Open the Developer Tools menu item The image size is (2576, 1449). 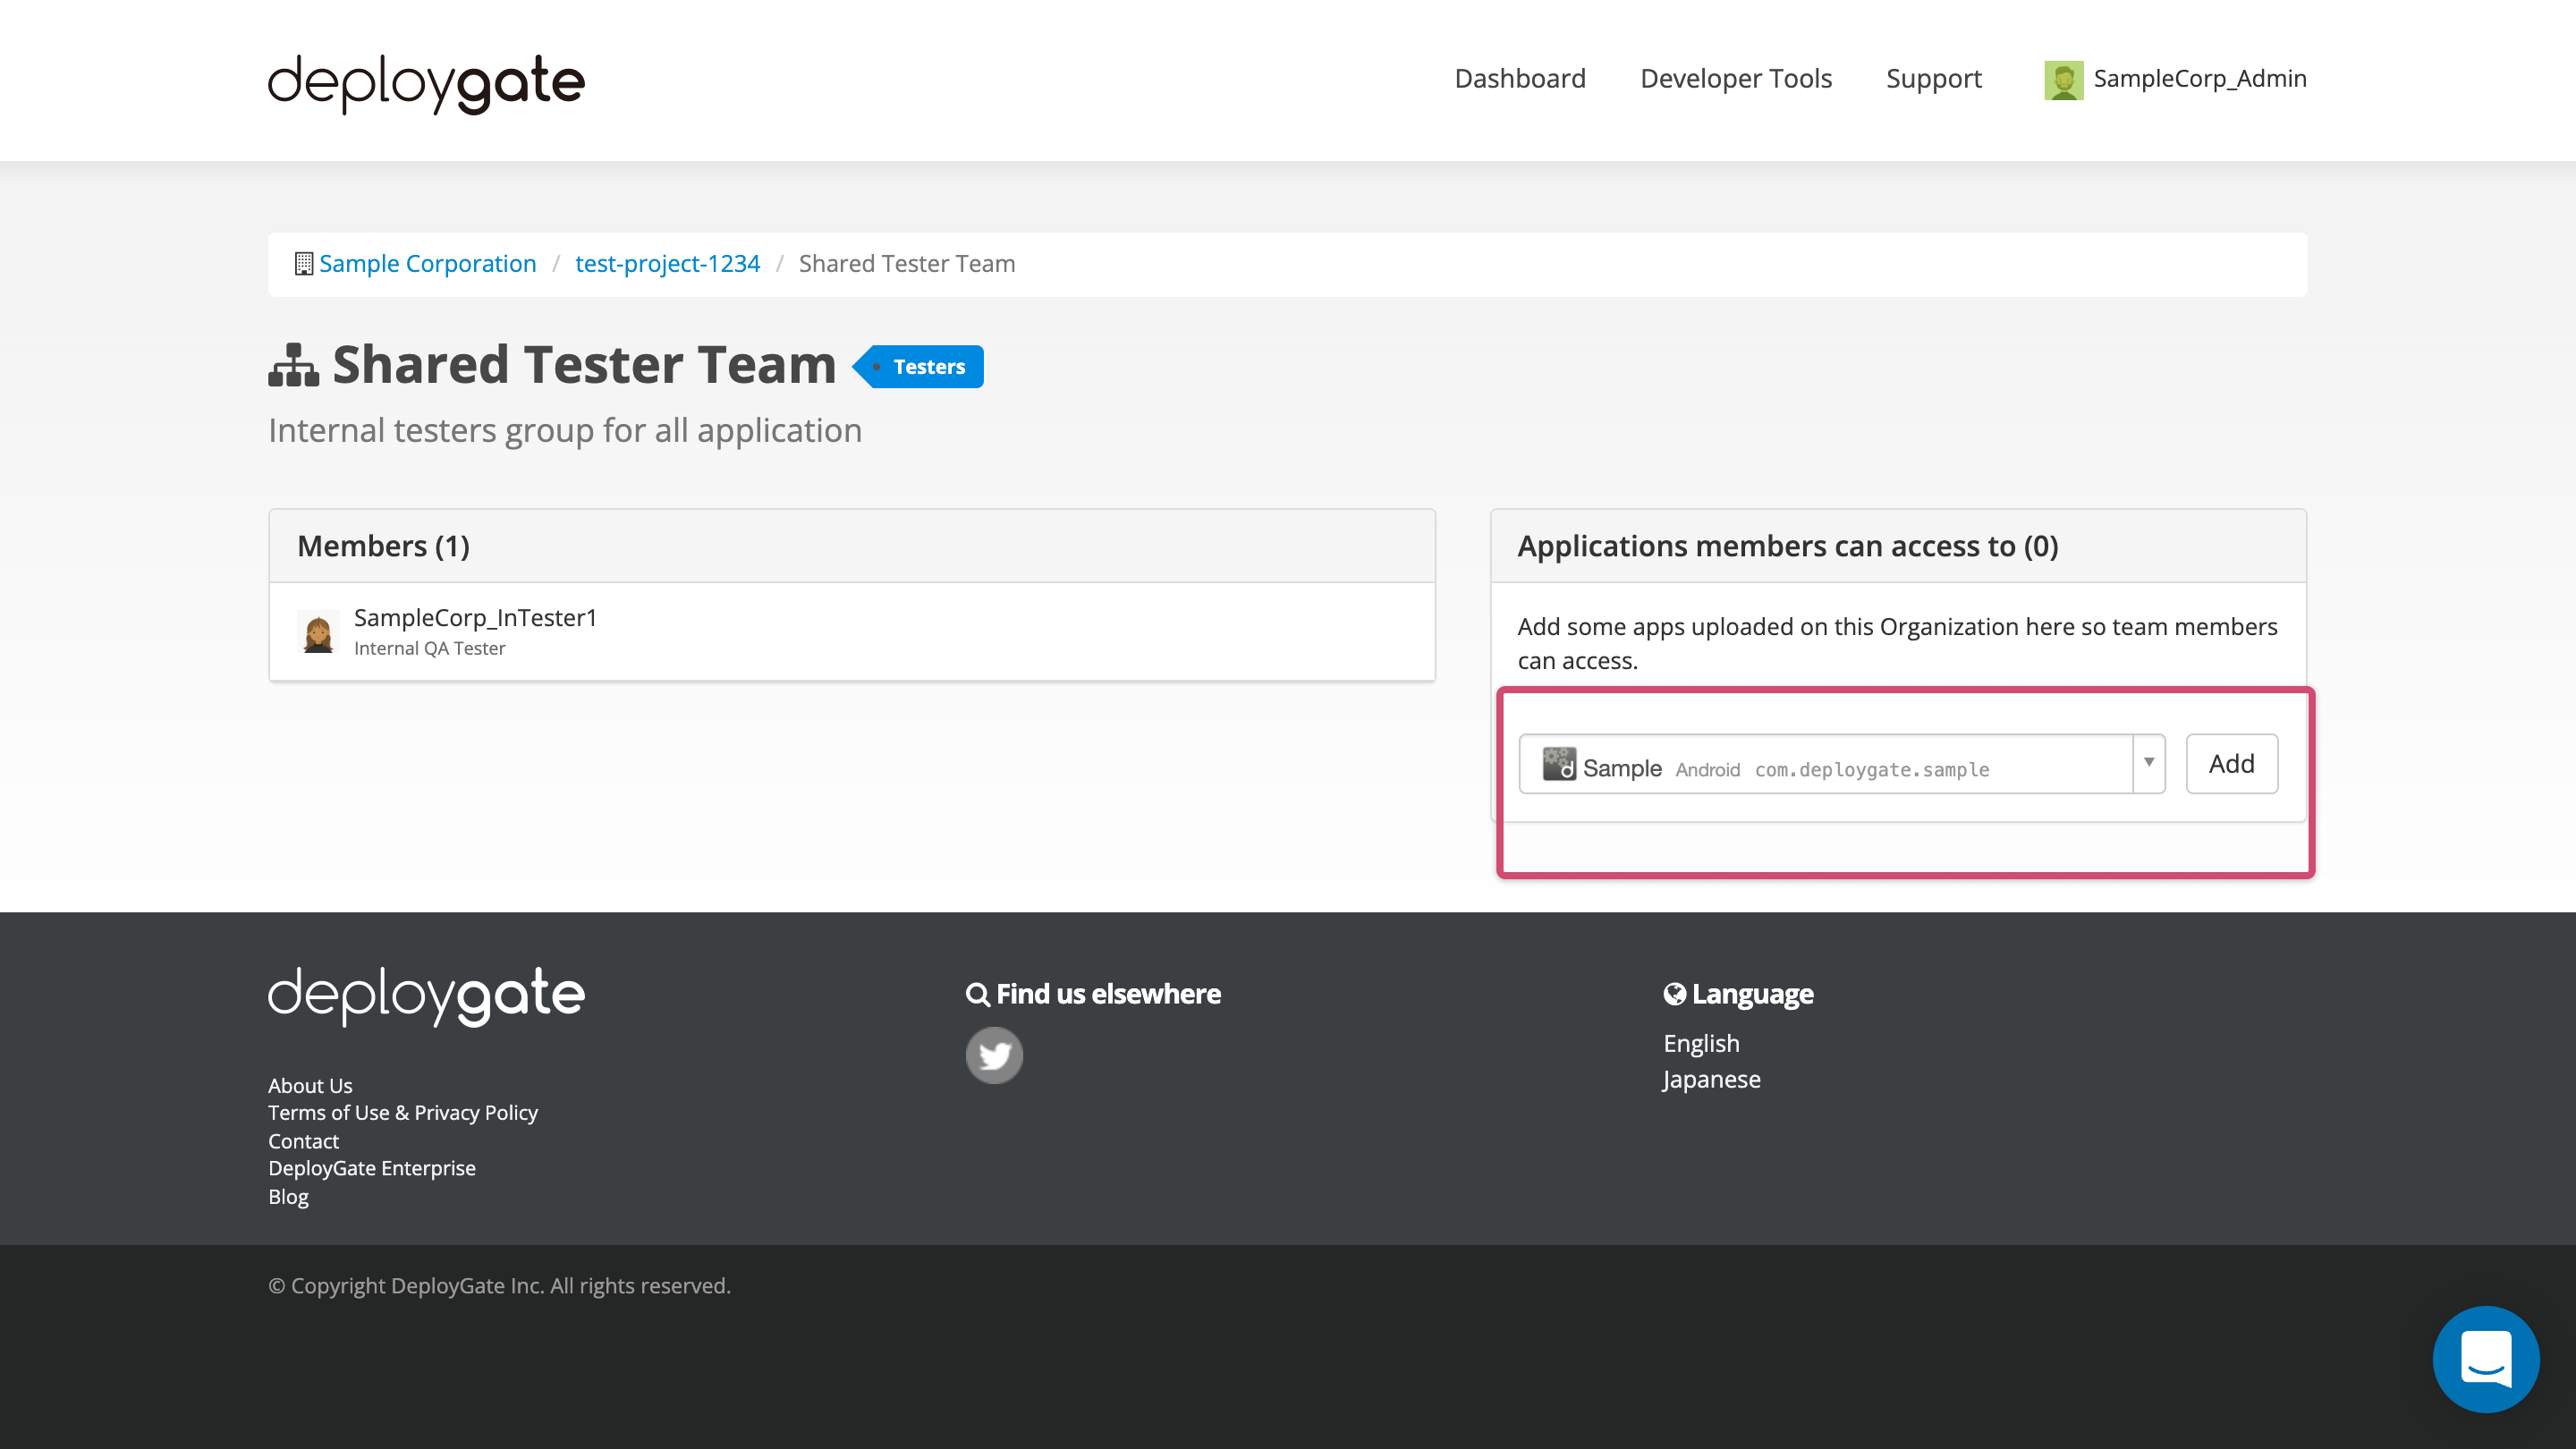coord(1736,78)
